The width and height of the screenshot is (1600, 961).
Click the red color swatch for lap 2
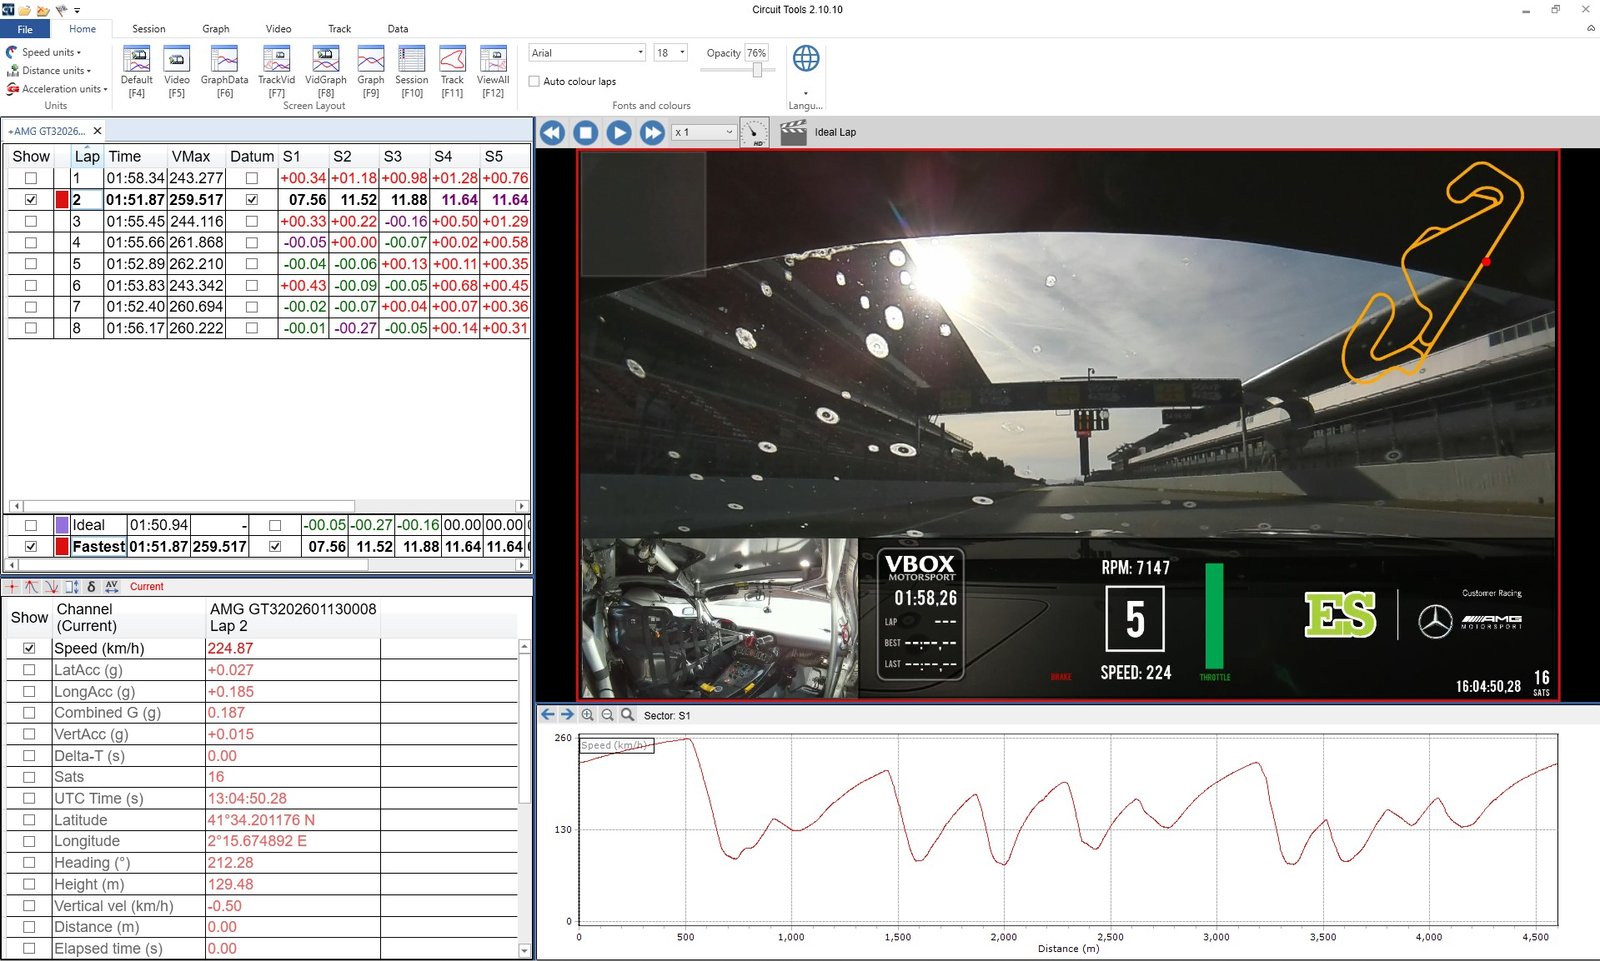point(62,200)
